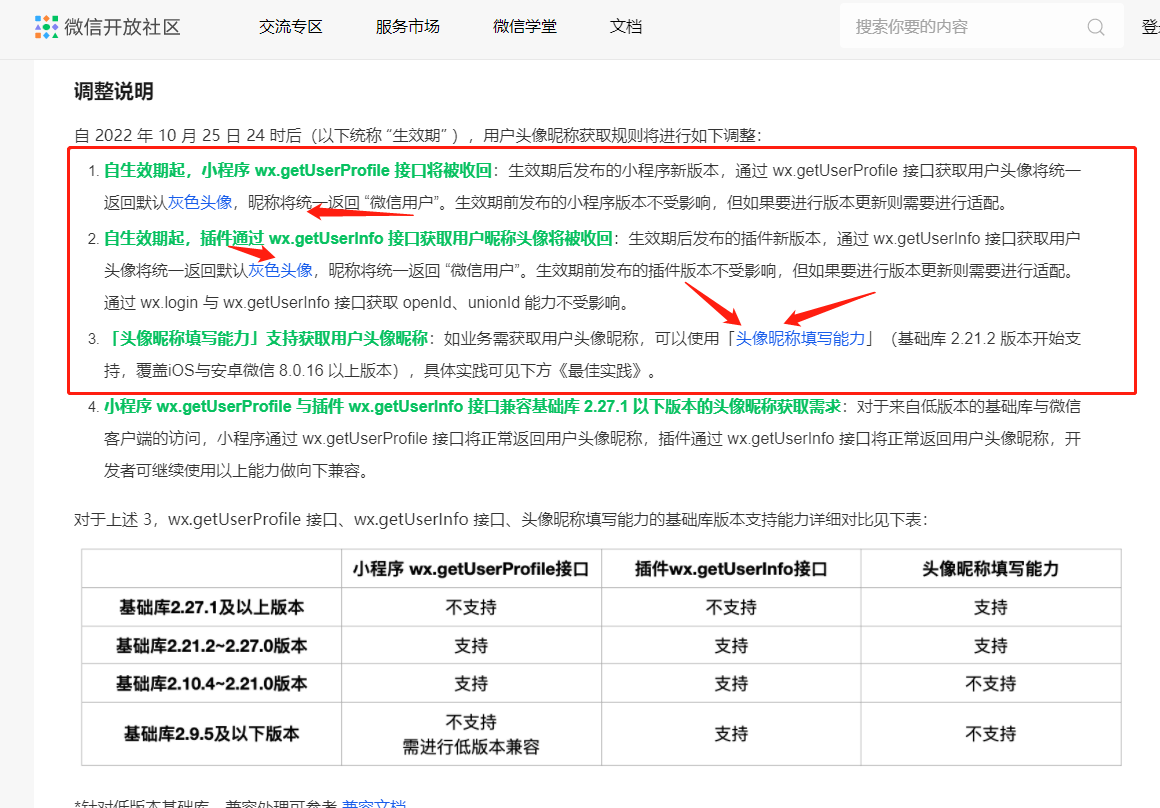Go to the 微信学堂 nav item
The image size is (1160, 808).
point(525,27)
